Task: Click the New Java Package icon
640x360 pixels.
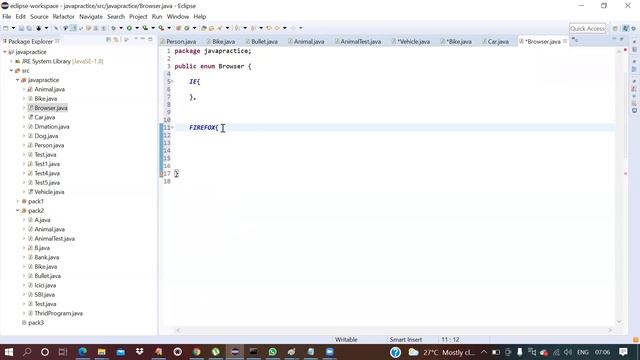Action: pyautogui.click(x=178, y=28)
